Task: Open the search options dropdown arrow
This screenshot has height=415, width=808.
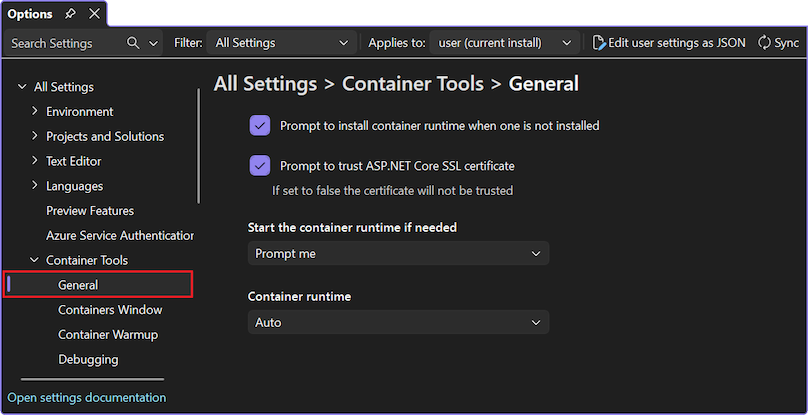Action: coord(153,43)
